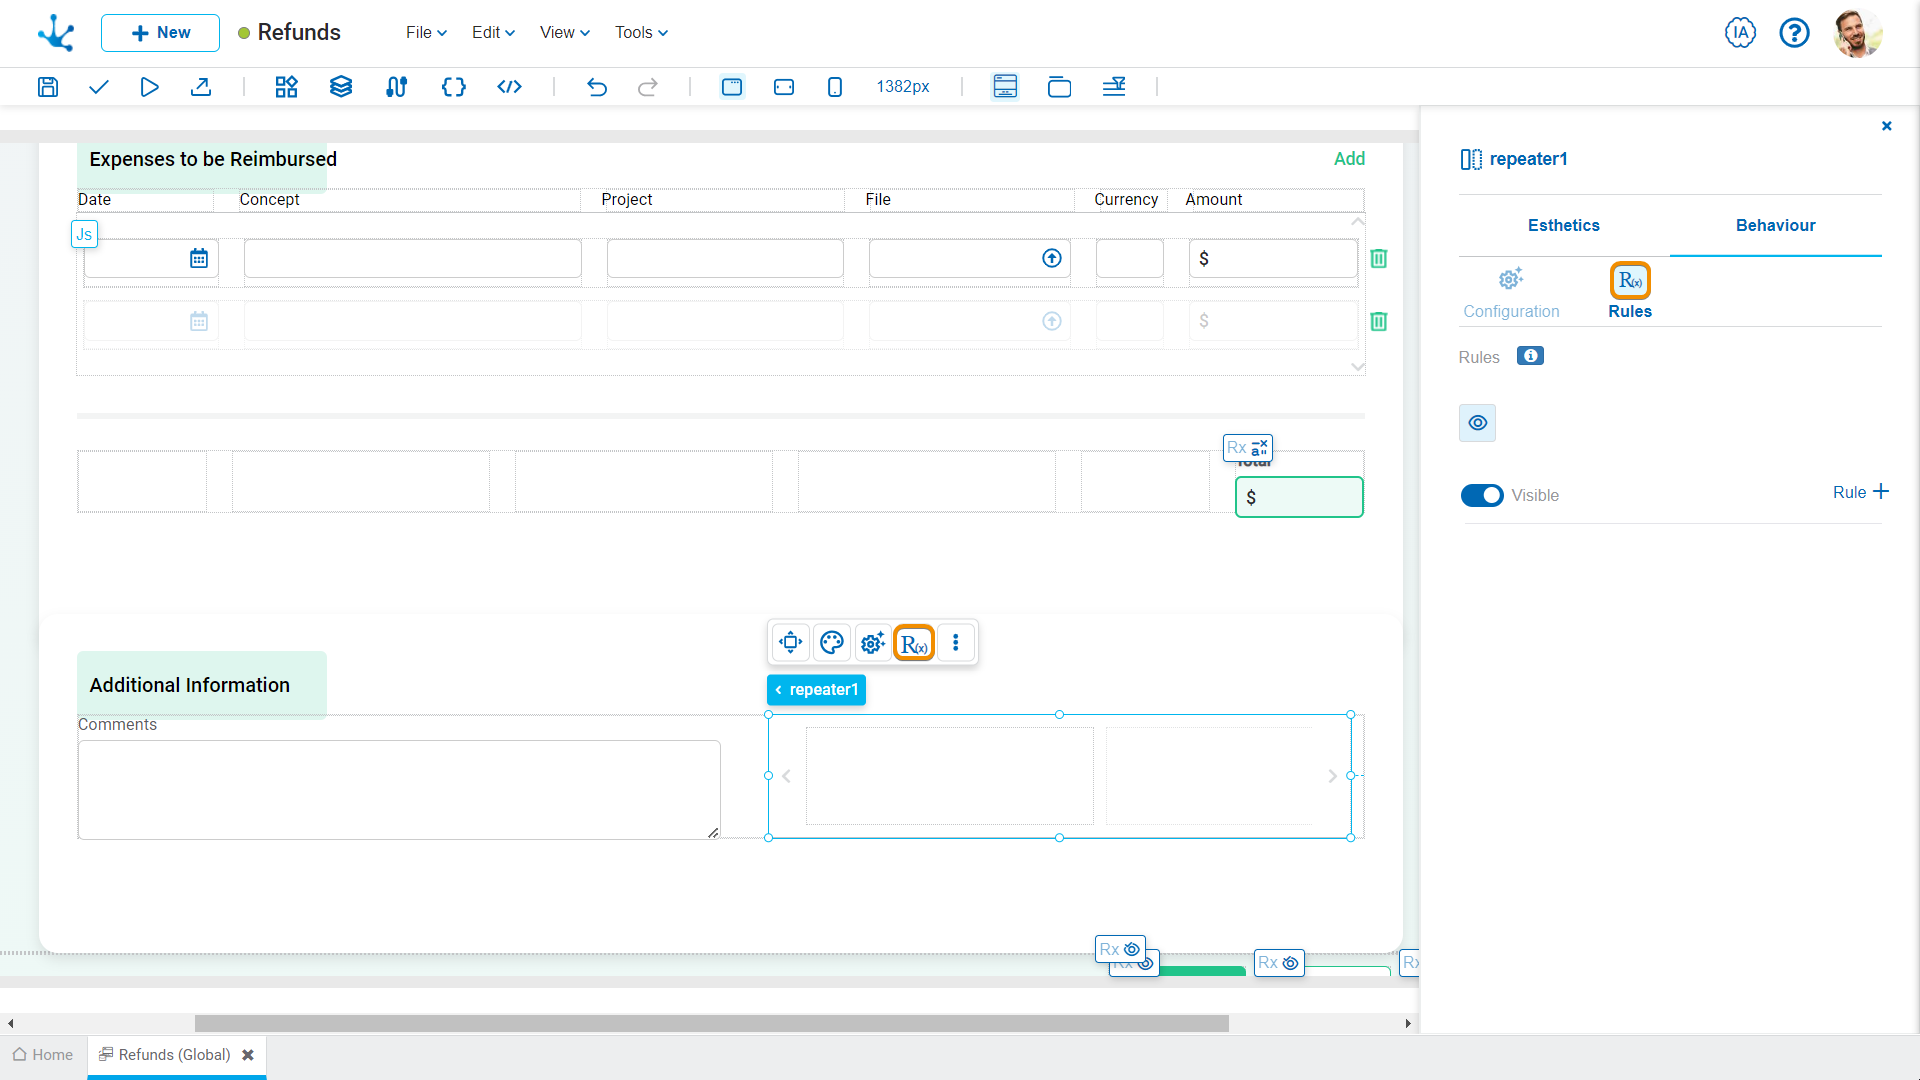This screenshot has width=1920, height=1080.
Task: Open the File dropdown menu
Action: (426, 33)
